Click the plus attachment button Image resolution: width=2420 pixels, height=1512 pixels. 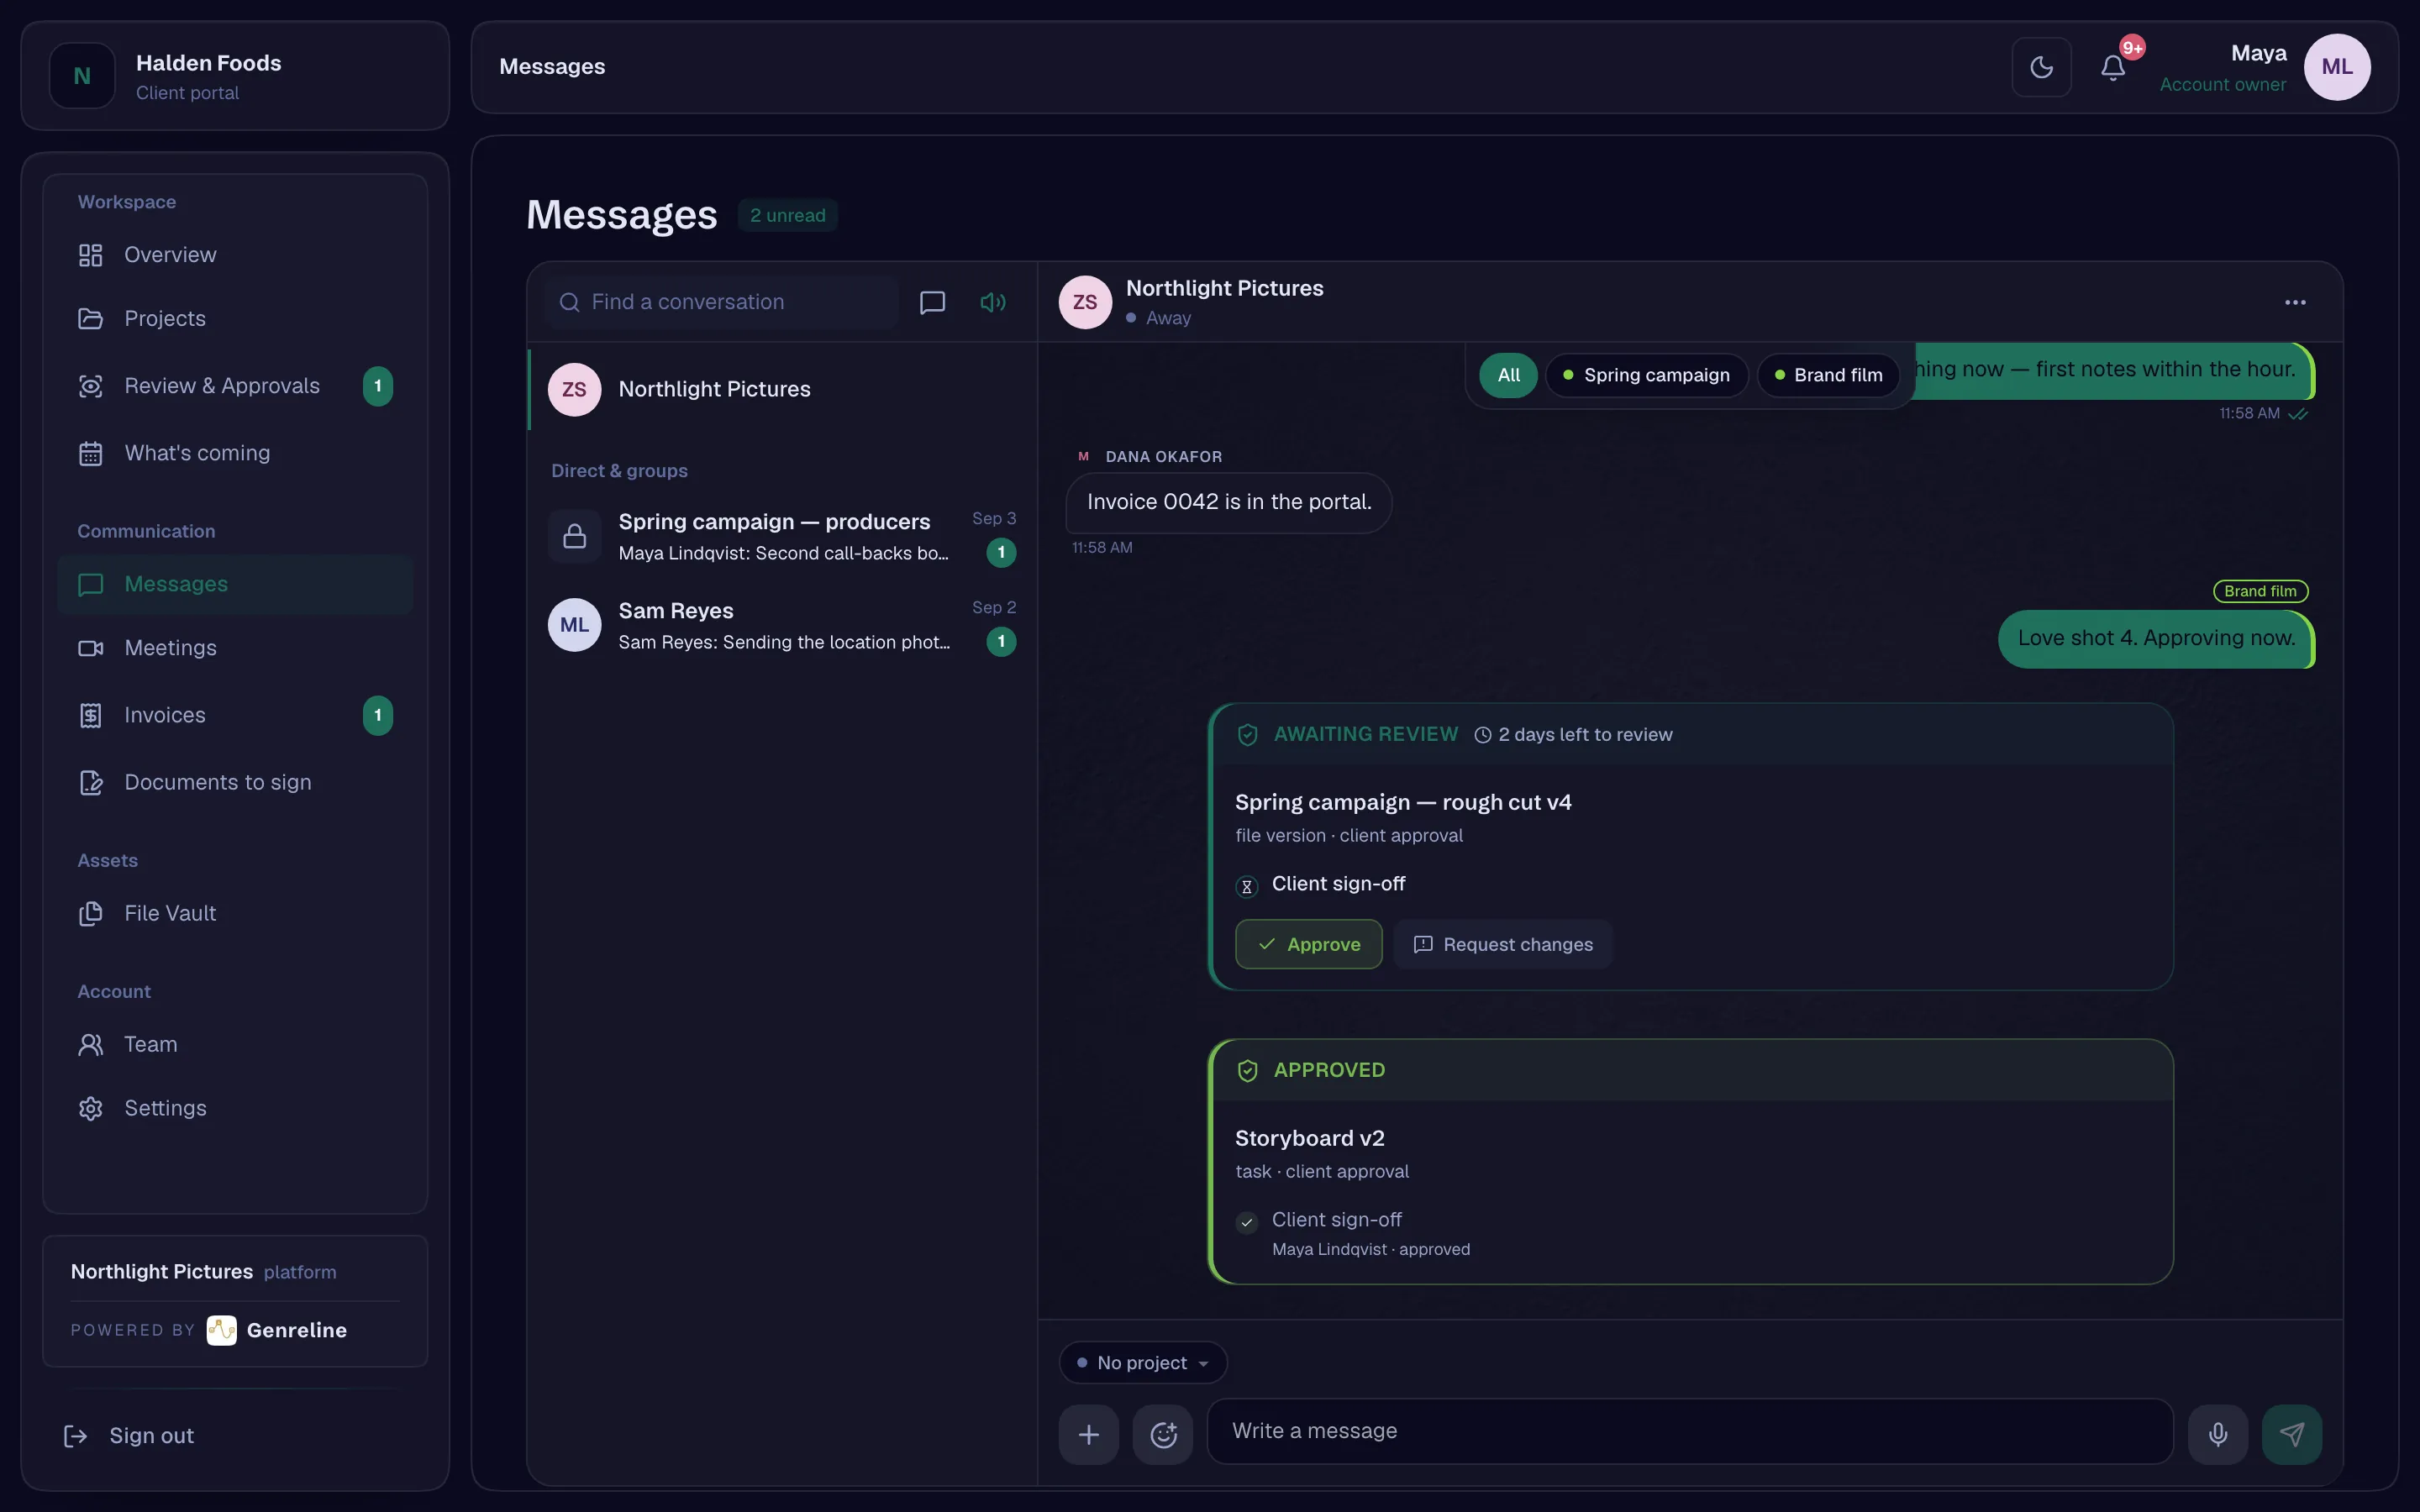click(1088, 1434)
